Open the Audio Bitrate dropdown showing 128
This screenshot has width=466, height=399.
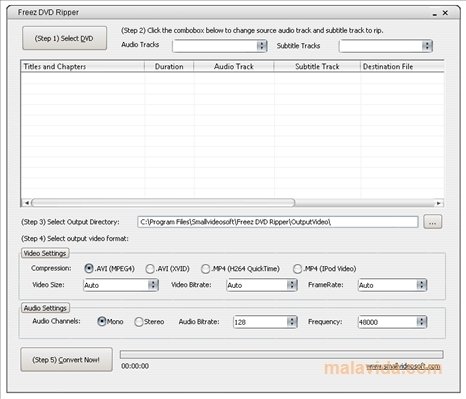pyautogui.click(x=265, y=322)
